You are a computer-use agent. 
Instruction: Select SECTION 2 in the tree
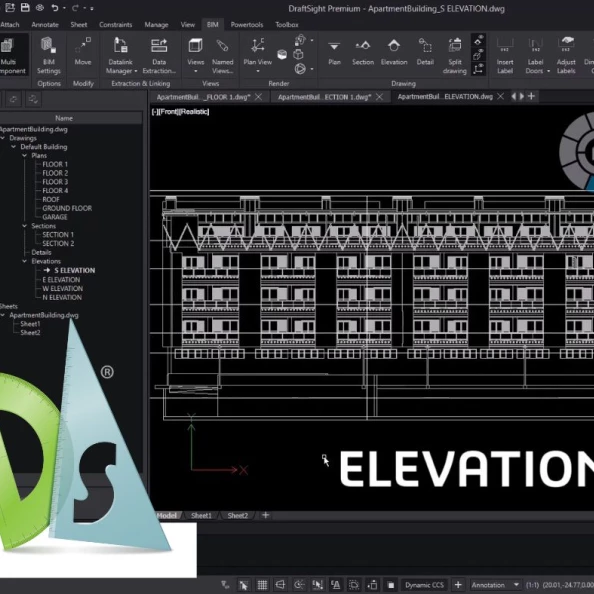tap(58, 243)
